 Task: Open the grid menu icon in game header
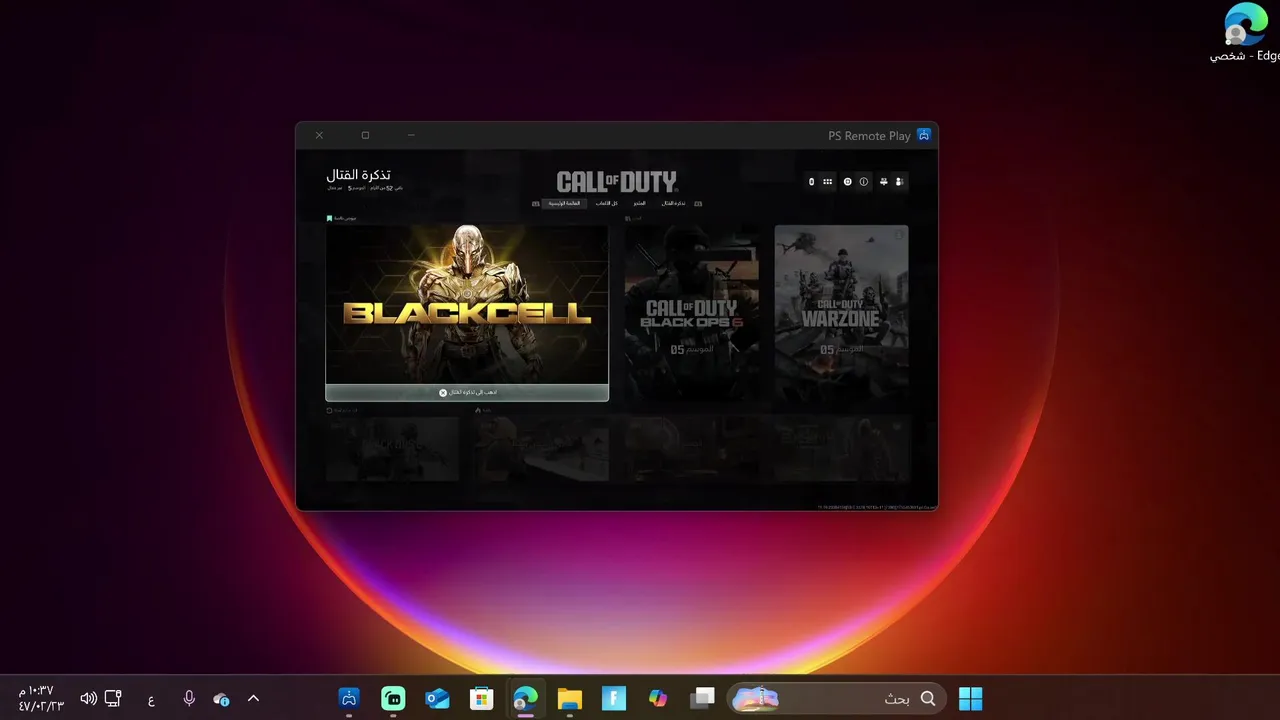click(x=827, y=182)
